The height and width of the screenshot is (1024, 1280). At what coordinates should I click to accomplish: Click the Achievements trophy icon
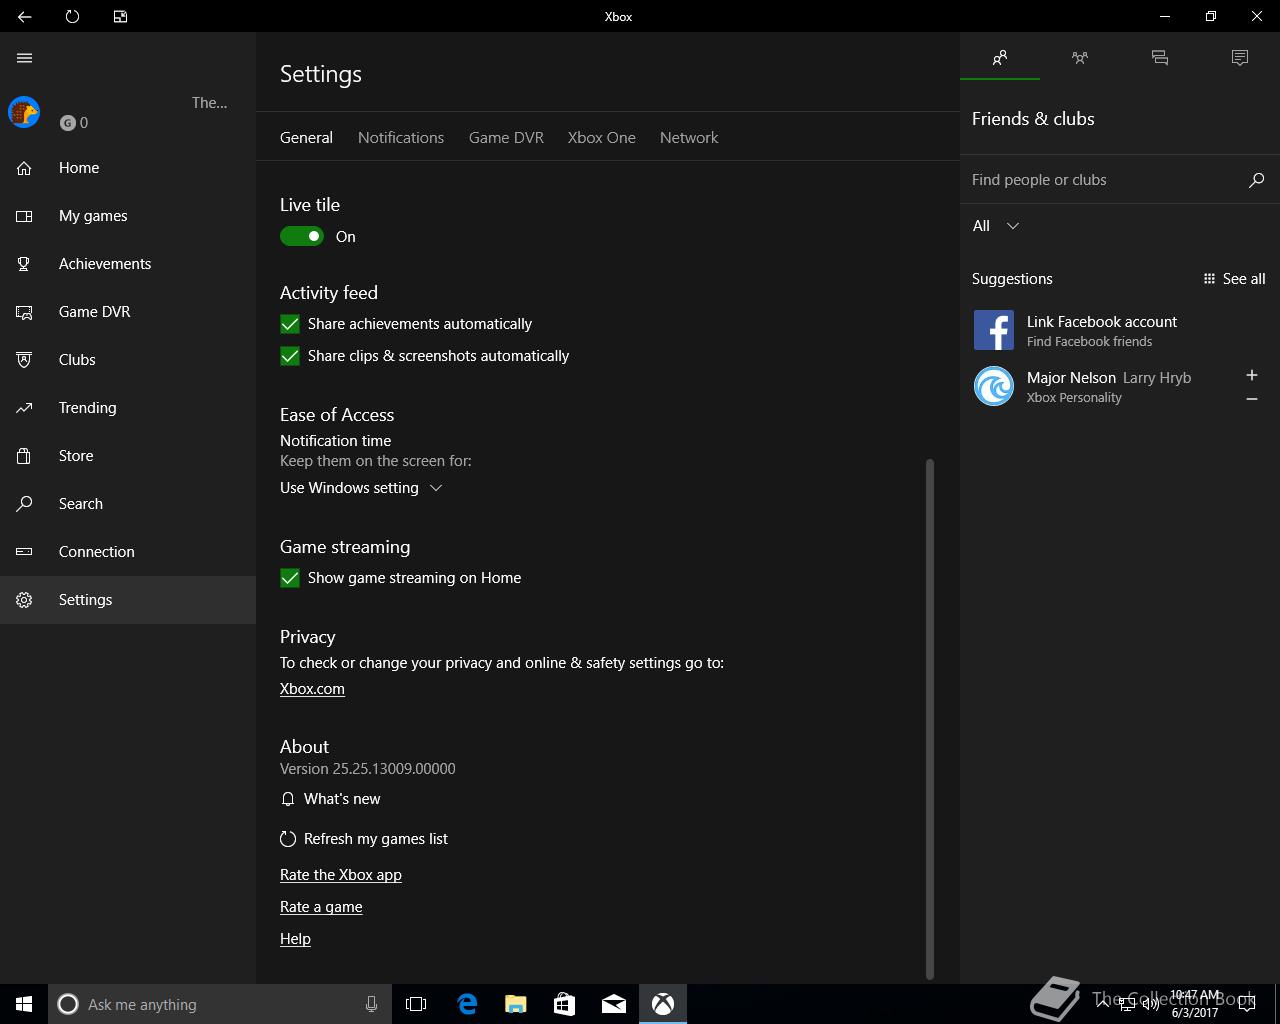pyautogui.click(x=24, y=264)
